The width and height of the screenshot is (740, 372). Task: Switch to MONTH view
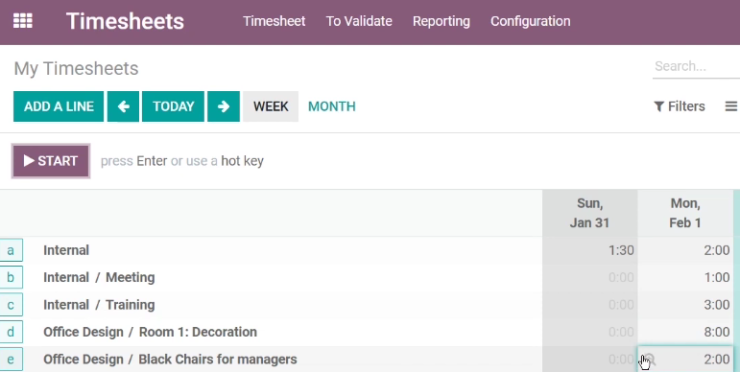(332, 107)
